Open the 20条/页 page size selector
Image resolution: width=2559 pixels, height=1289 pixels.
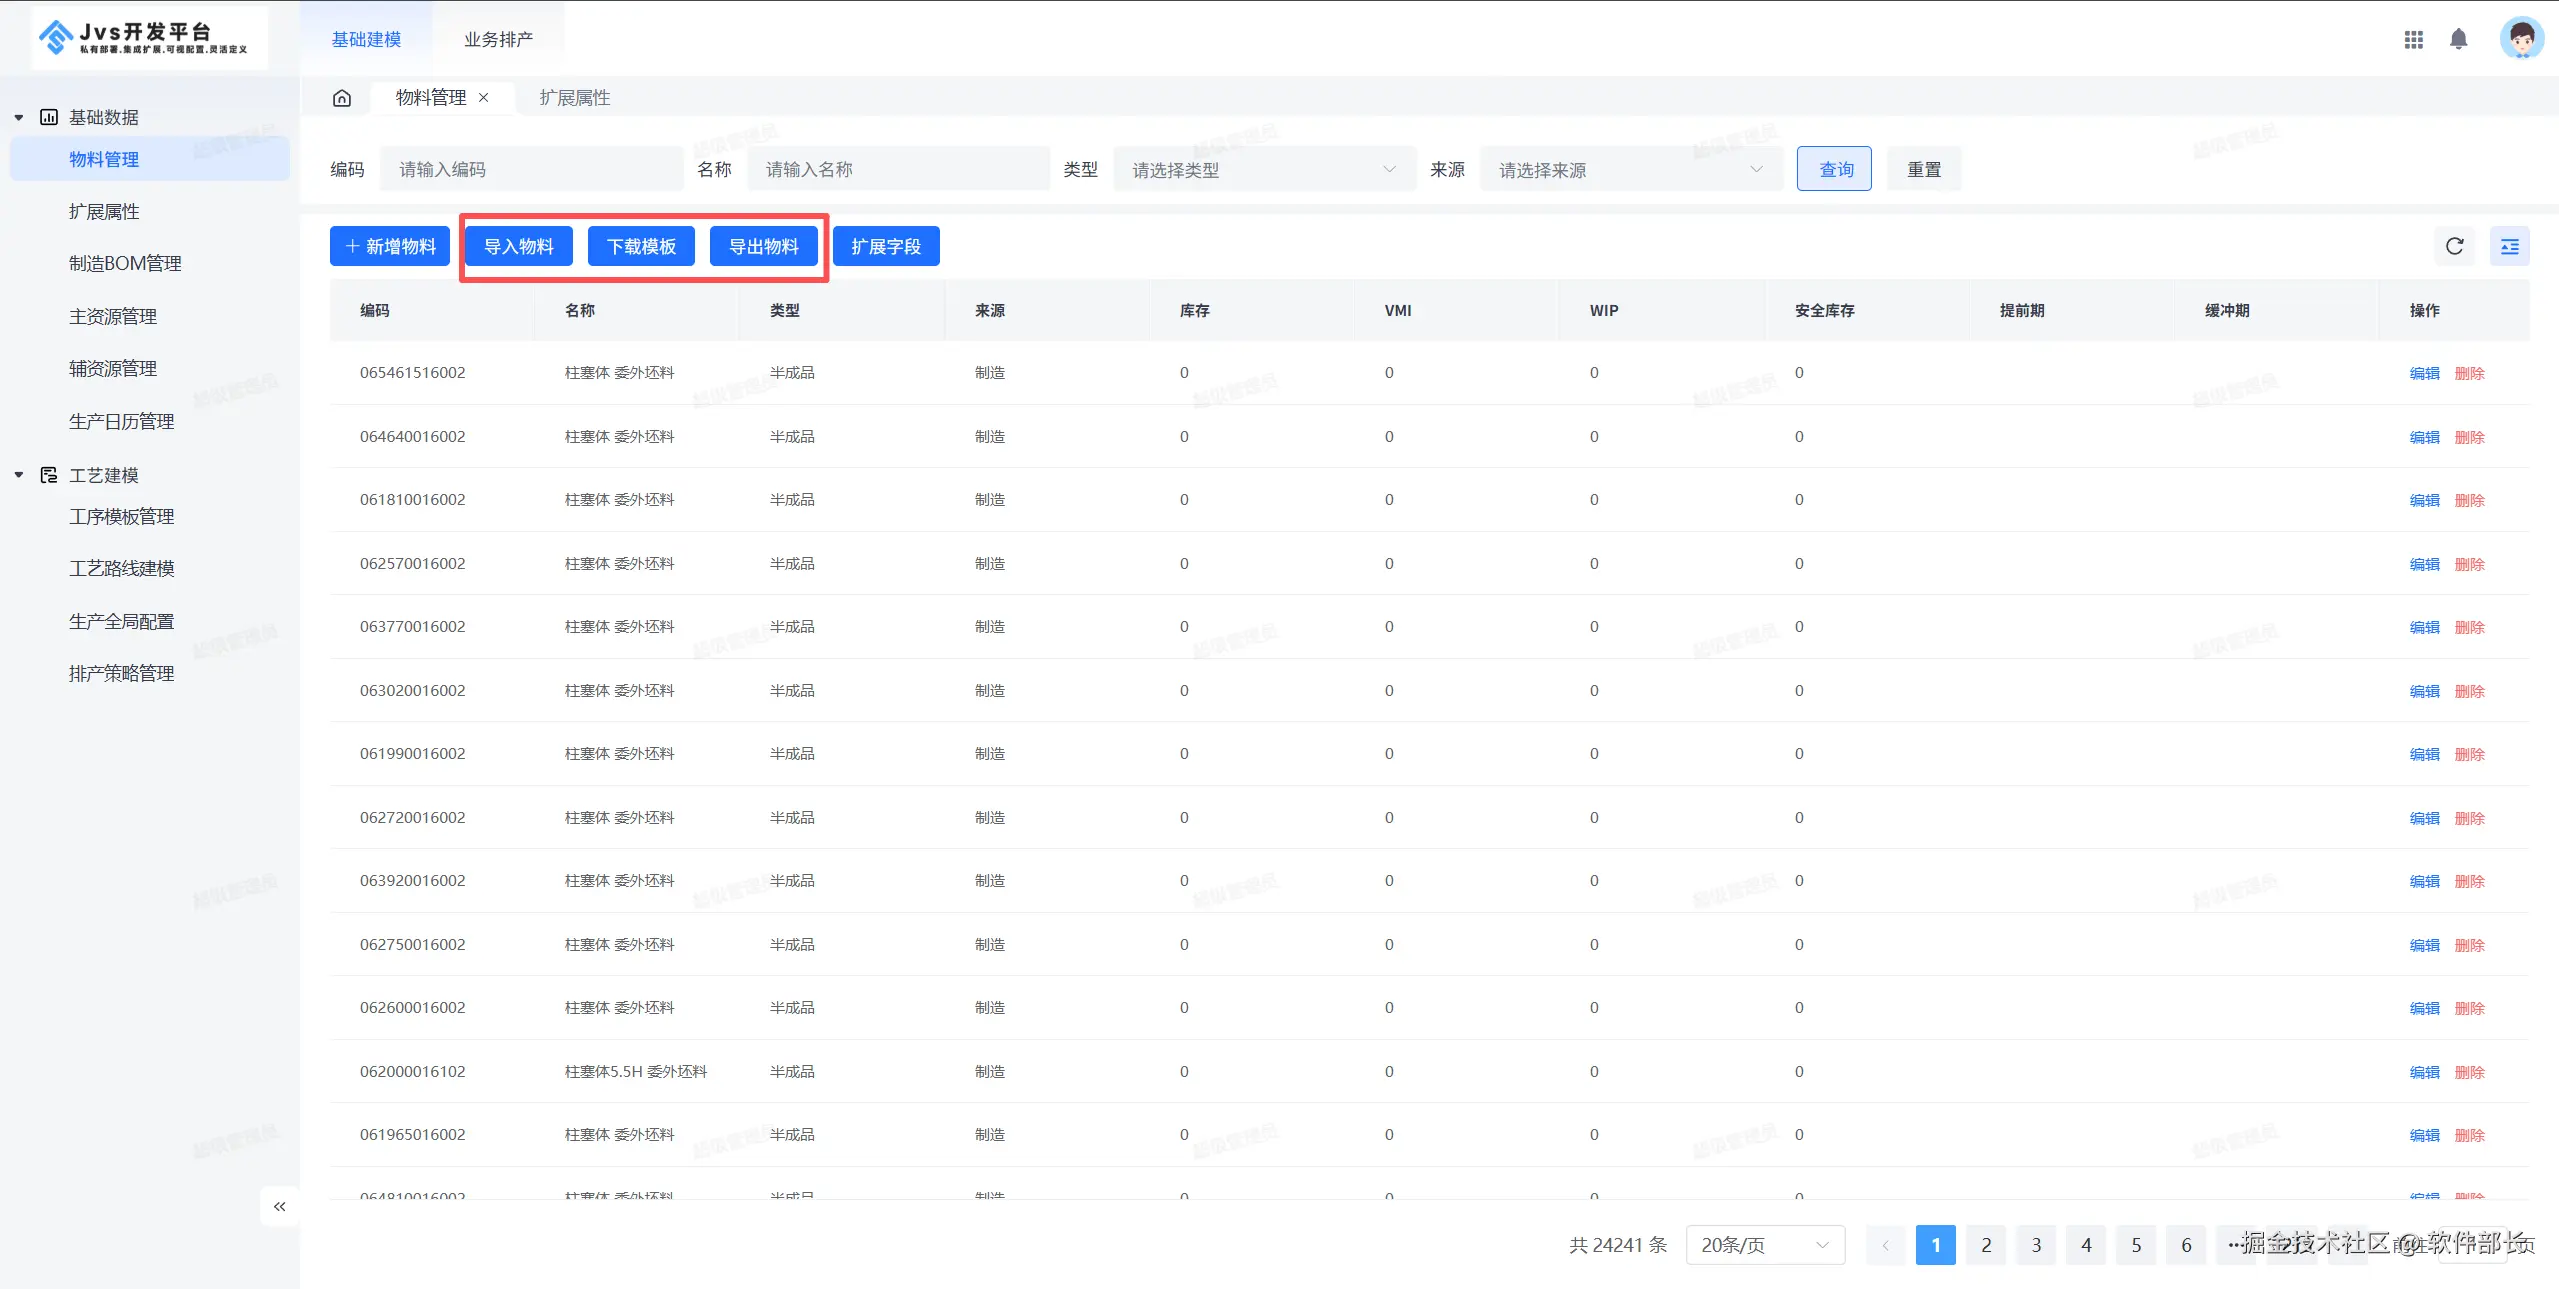[x=1764, y=1245]
